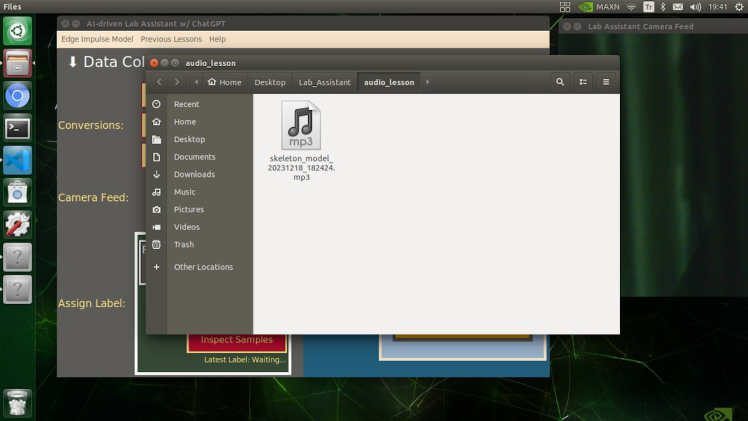748x421 pixels.
Task: Open Music in the sidebar
Action: click(185, 192)
